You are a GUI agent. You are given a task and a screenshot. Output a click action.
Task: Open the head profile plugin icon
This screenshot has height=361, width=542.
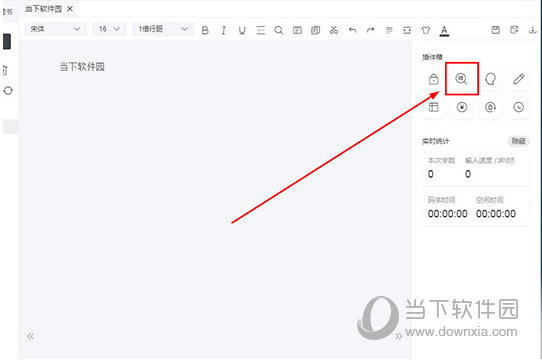point(490,79)
